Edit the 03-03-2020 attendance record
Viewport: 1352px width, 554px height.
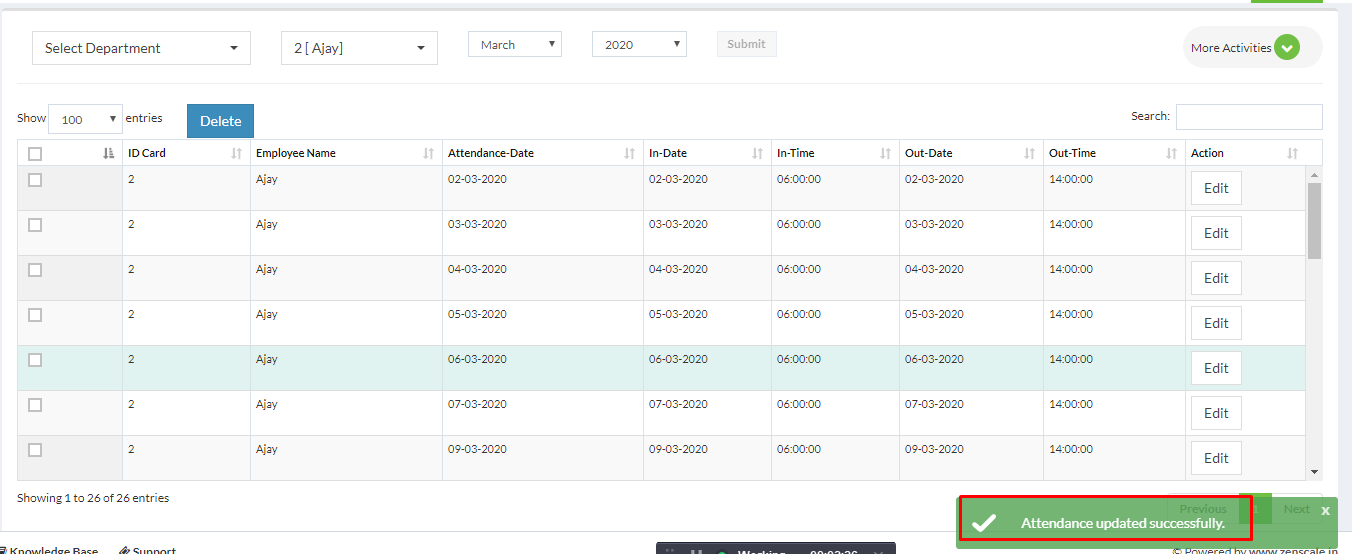coord(1216,233)
